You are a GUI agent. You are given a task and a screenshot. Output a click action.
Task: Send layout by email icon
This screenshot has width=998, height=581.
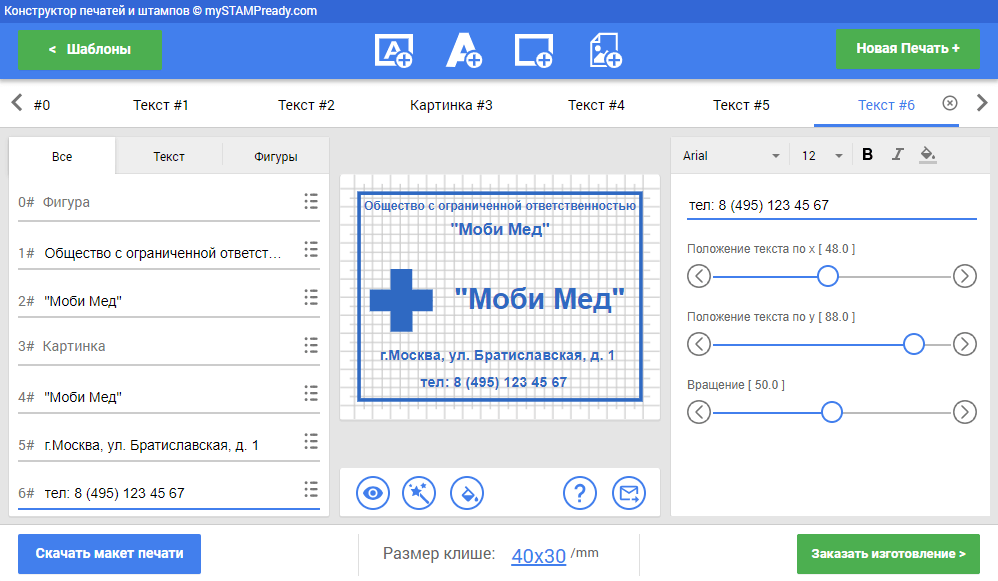629,493
